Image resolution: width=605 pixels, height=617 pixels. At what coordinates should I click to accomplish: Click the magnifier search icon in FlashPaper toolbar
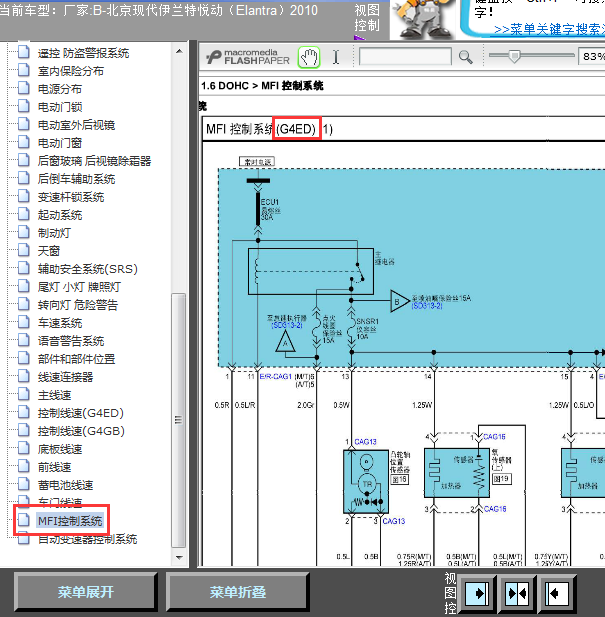pos(465,57)
